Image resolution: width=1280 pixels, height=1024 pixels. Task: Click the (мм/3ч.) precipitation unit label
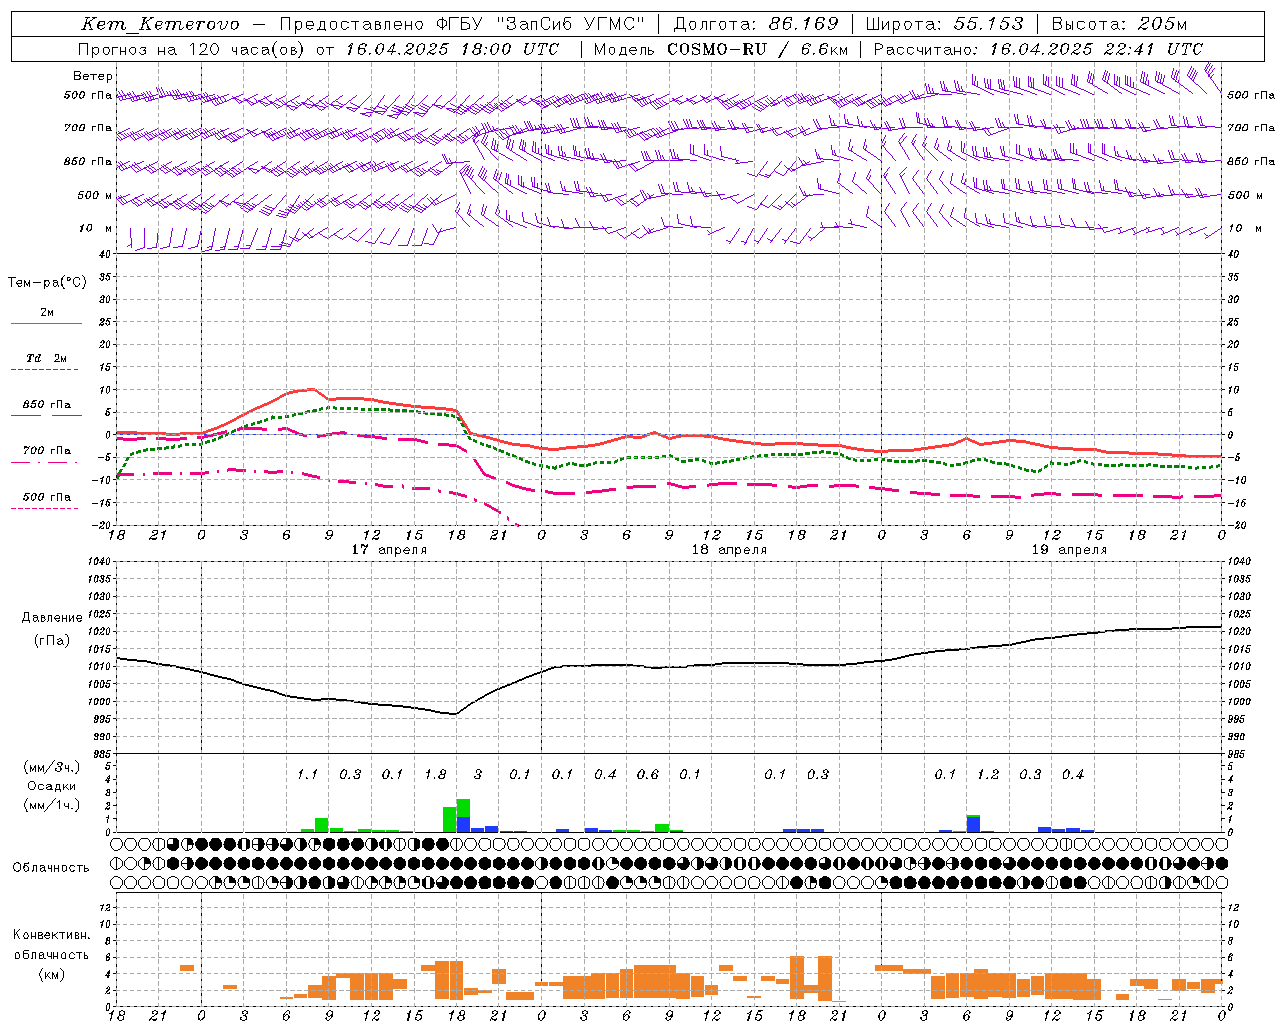tap(52, 767)
